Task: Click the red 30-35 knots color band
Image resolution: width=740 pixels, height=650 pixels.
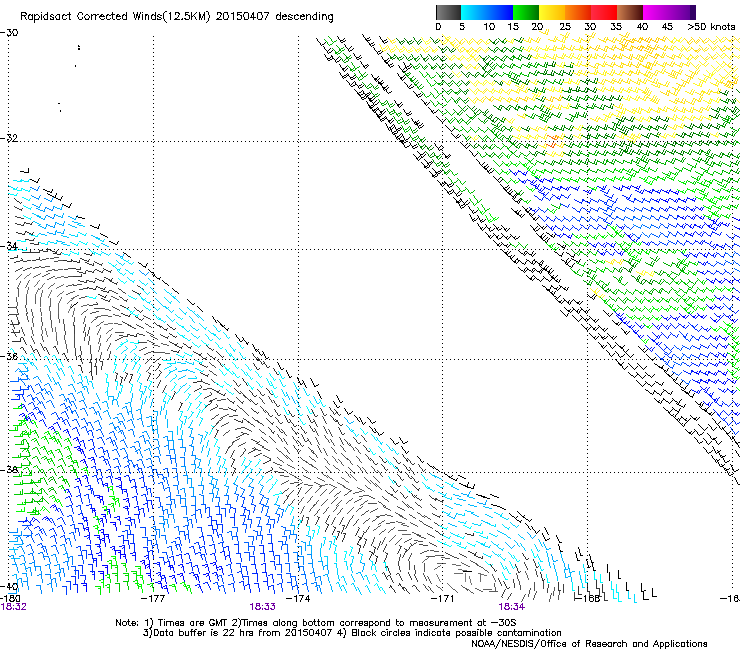Action: 603,12
